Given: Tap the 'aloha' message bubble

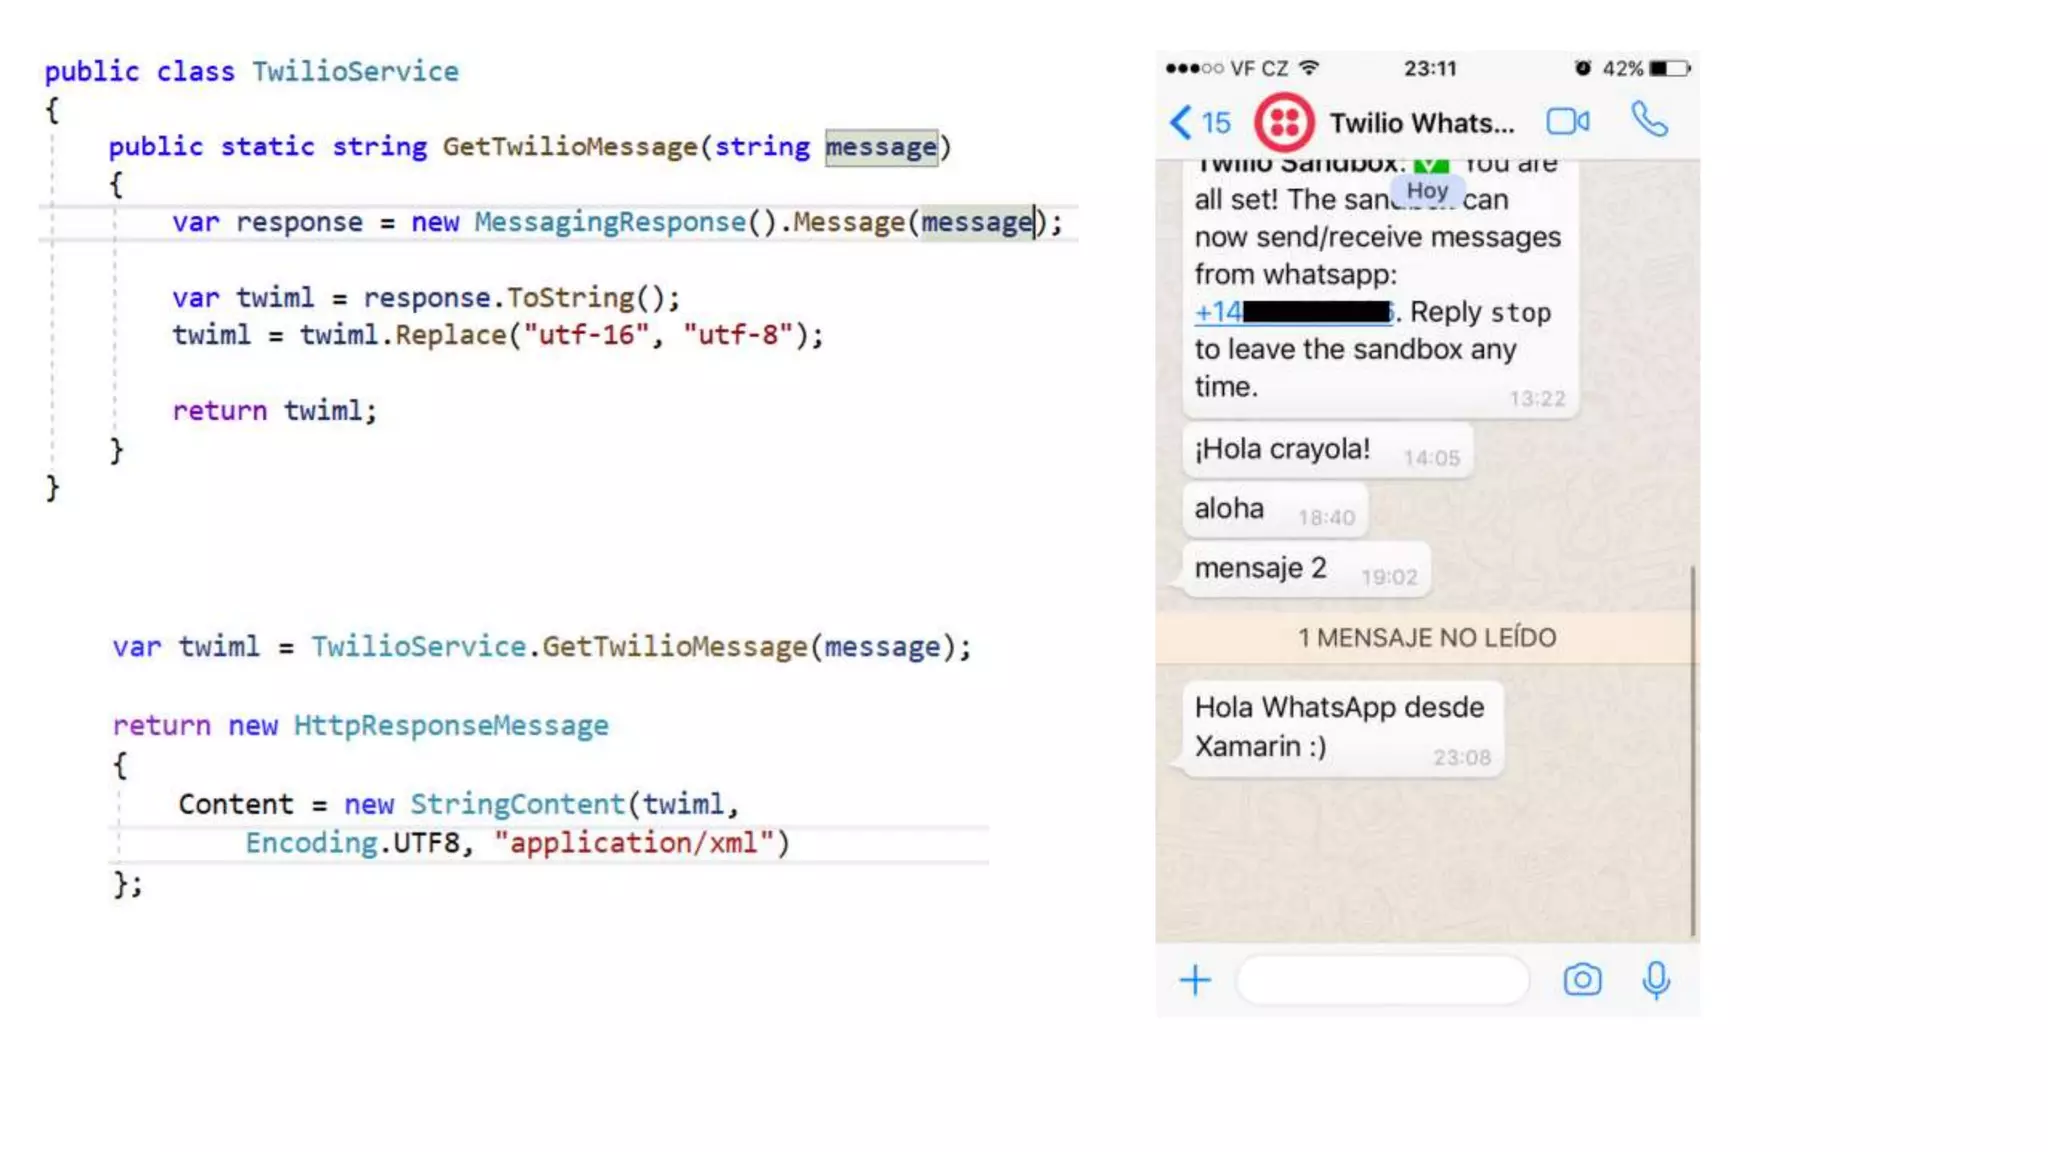Looking at the screenshot, I should [x=1274, y=510].
